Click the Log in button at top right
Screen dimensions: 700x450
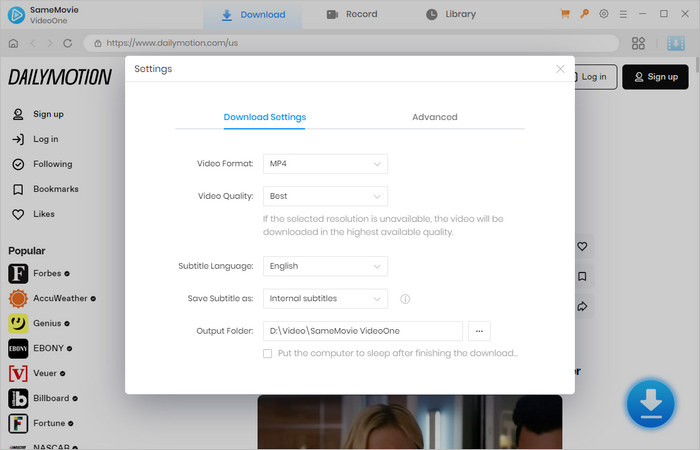(x=594, y=77)
